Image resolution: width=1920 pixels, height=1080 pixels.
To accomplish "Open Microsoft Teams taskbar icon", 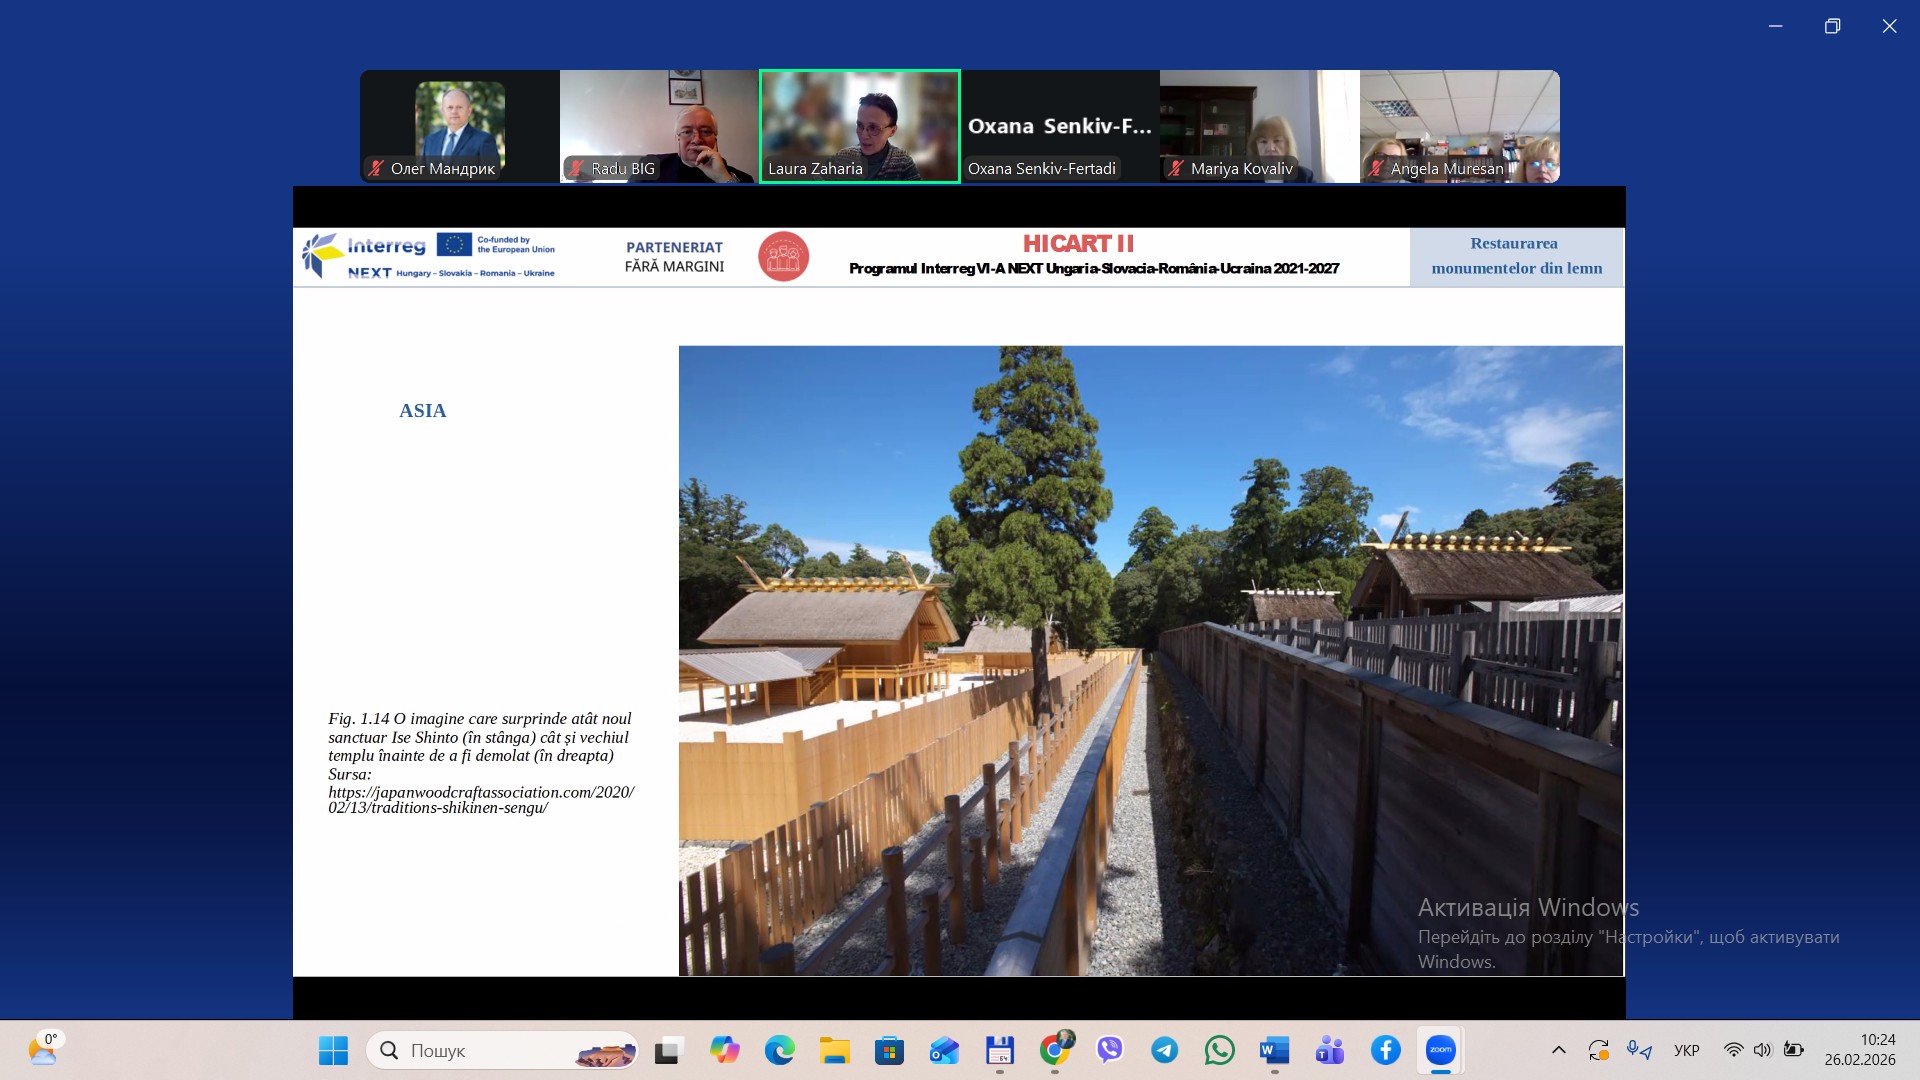I will 1329,1050.
